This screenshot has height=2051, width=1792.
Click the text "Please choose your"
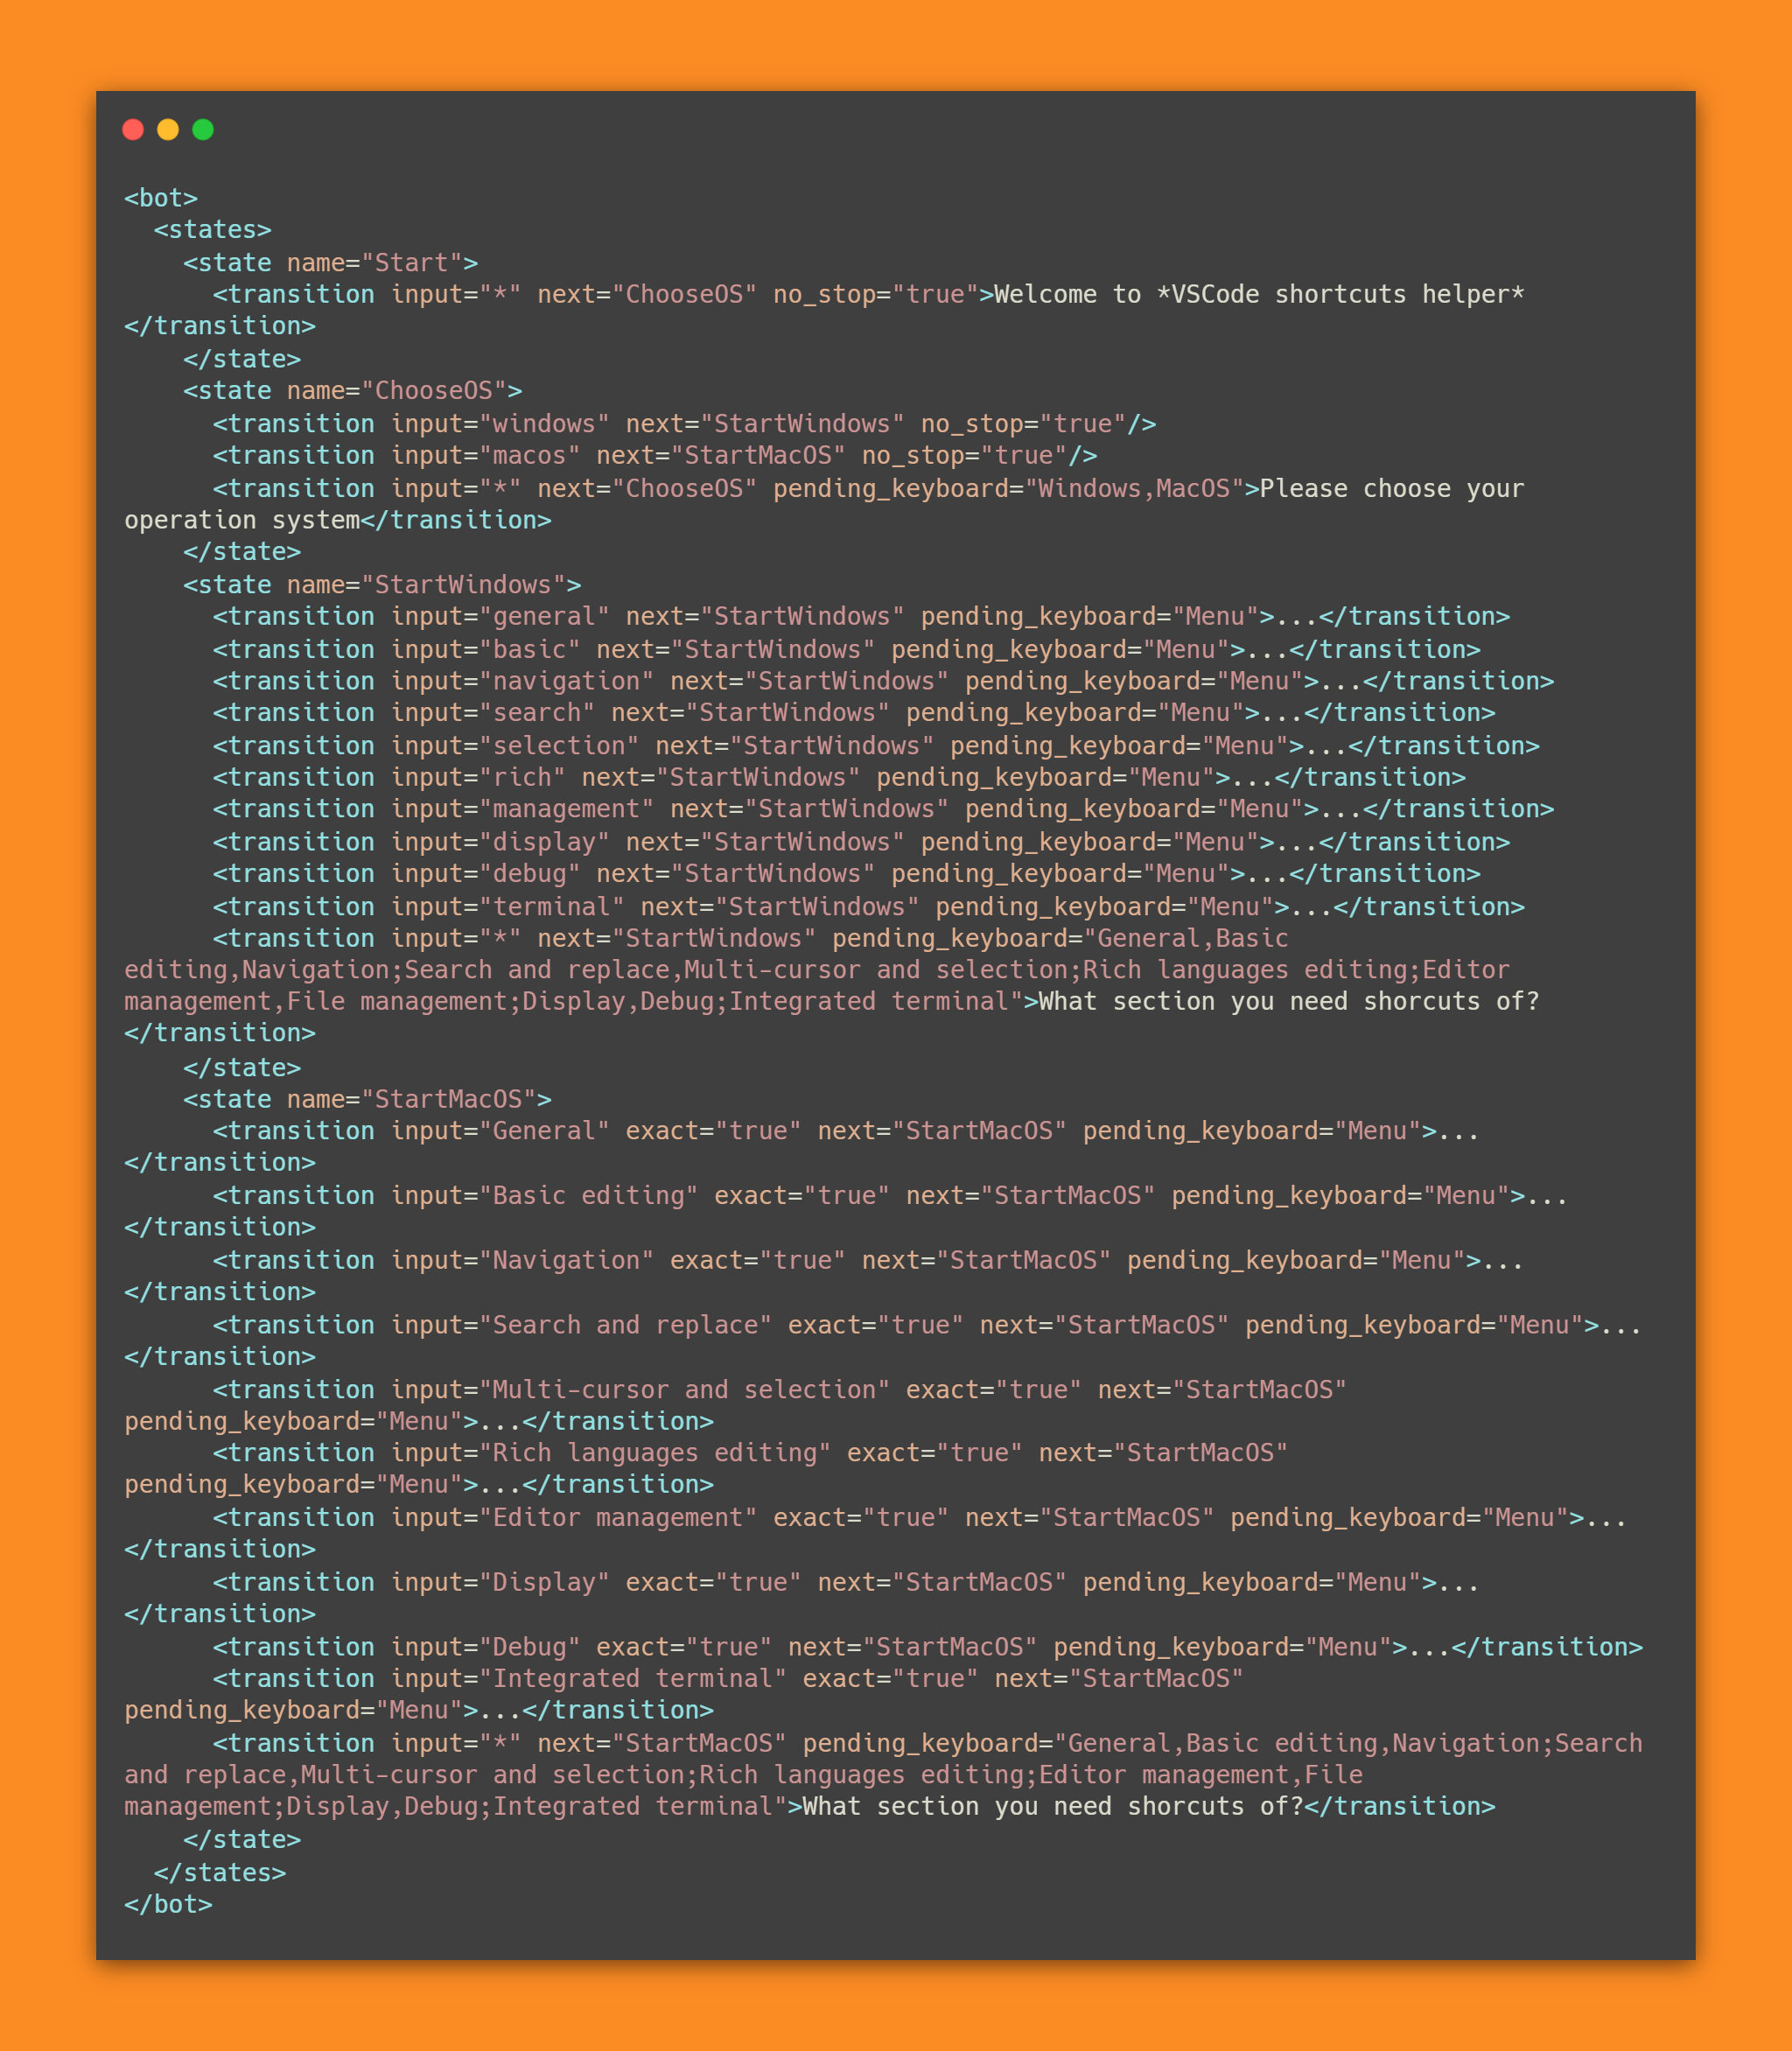point(1392,488)
